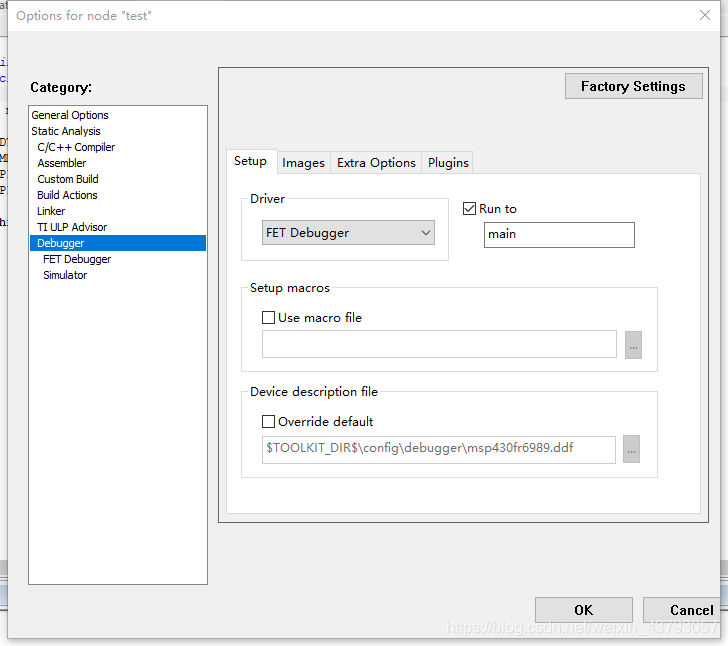The height and width of the screenshot is (646, 728).
Task: Click the Cancel button
Action: [x=690, y=610]
